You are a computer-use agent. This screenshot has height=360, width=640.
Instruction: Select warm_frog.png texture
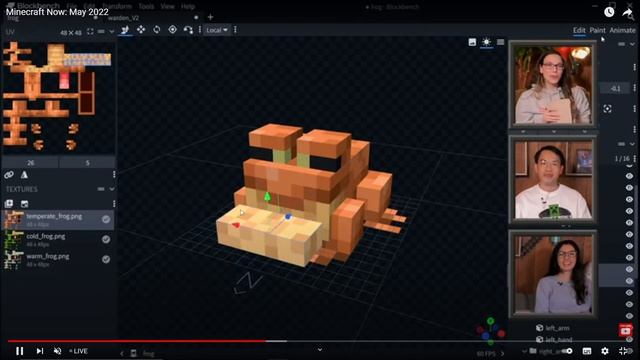58,260
